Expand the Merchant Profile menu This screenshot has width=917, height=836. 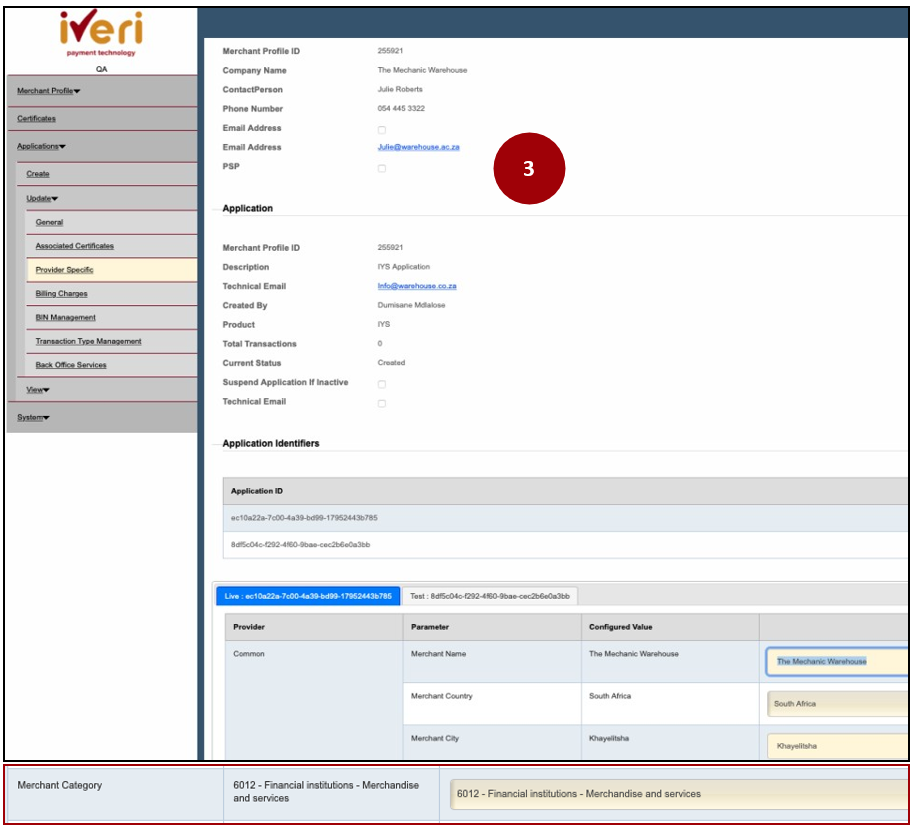click(x=49, y=91)
